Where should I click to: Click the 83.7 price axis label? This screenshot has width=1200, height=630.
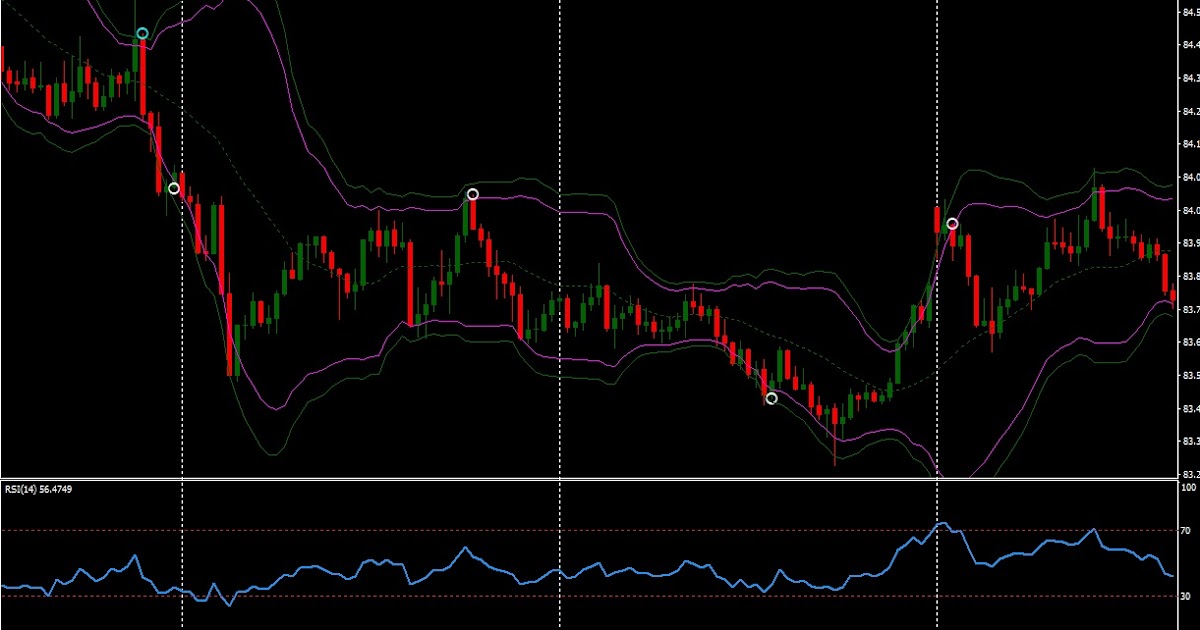tap(1190, 309)
